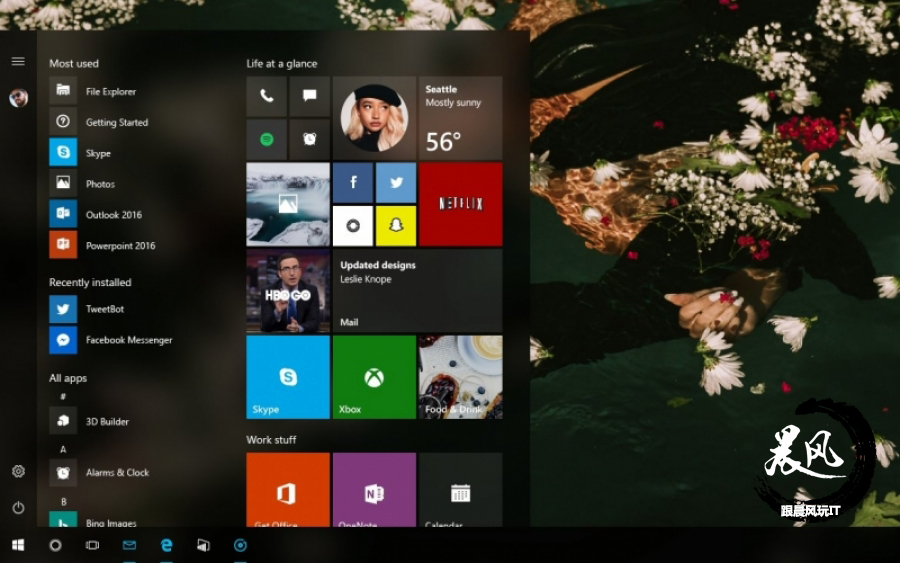Click the Windows Start button on taskbar
The height and width of the screenshot is (563, 900).
pyautogui.click(x=18, y=545)
